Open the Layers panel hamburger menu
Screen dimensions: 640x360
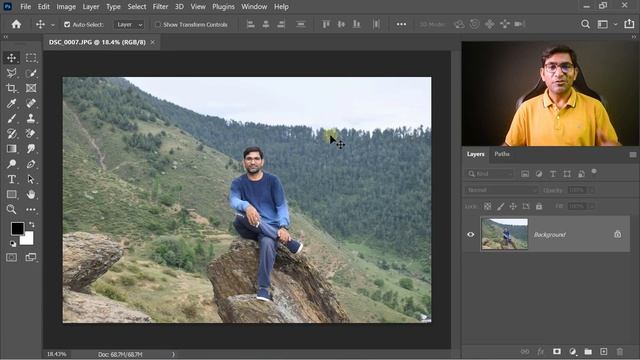(633, 155)
